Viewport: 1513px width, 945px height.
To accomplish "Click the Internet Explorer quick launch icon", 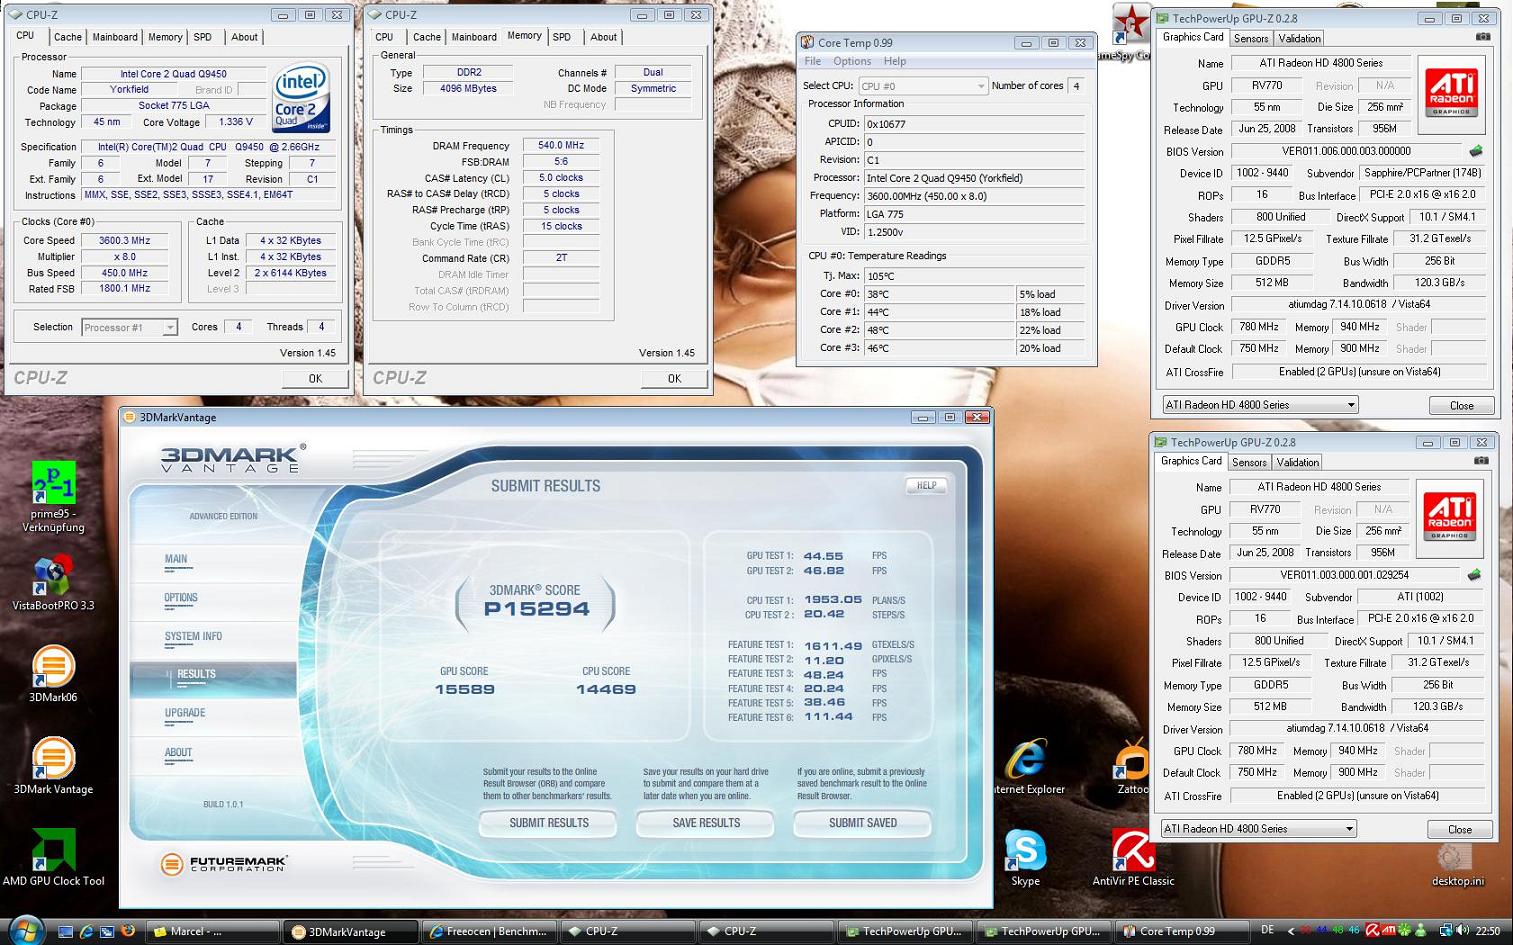I will click(86, 931).
